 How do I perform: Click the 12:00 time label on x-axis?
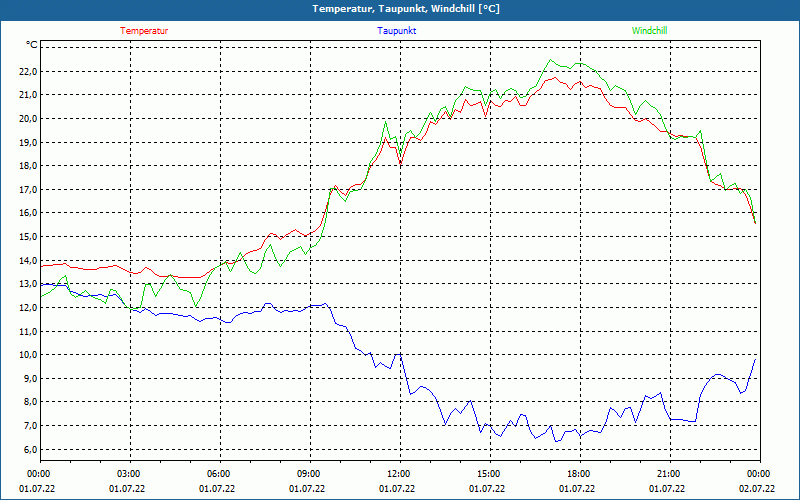click(400, 474)
